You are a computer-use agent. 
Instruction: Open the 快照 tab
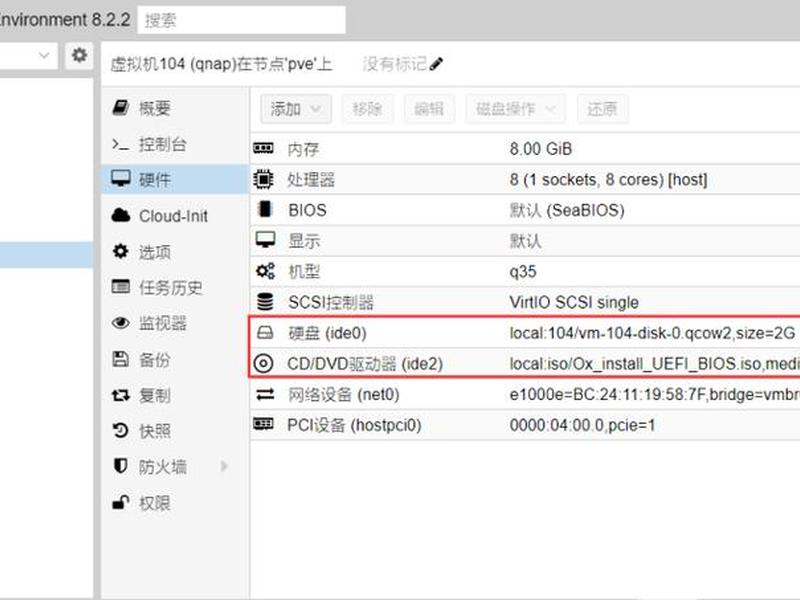coord(174,431)
